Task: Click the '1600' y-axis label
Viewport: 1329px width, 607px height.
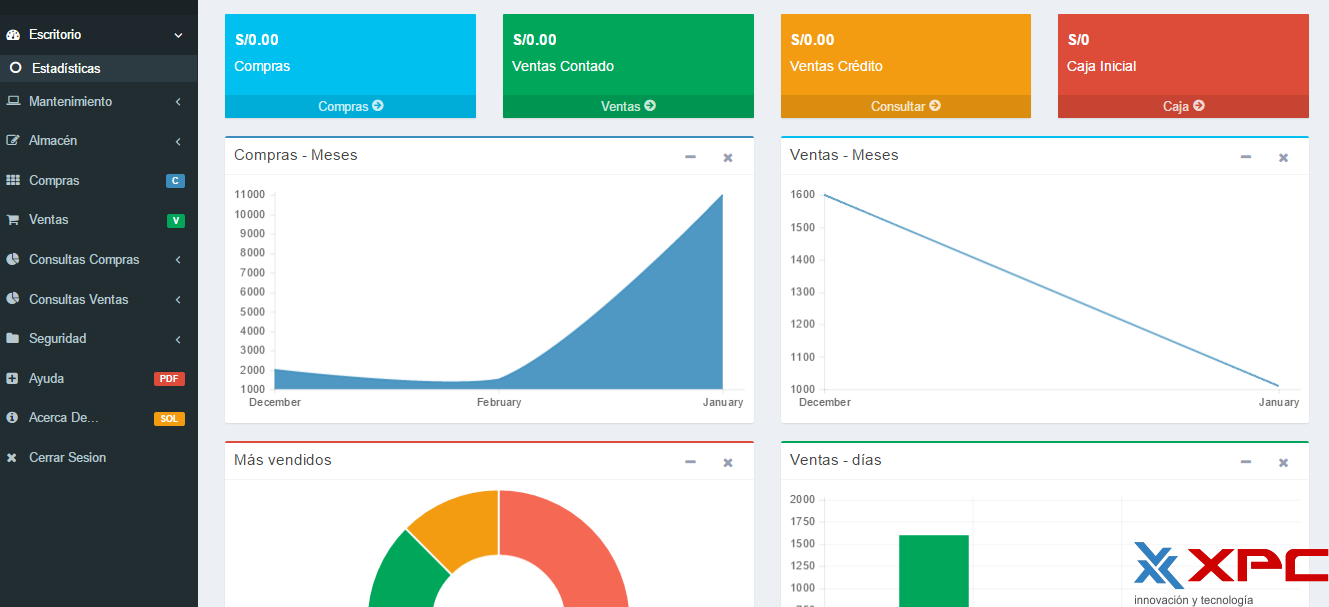Action: (x=802, y=195)
